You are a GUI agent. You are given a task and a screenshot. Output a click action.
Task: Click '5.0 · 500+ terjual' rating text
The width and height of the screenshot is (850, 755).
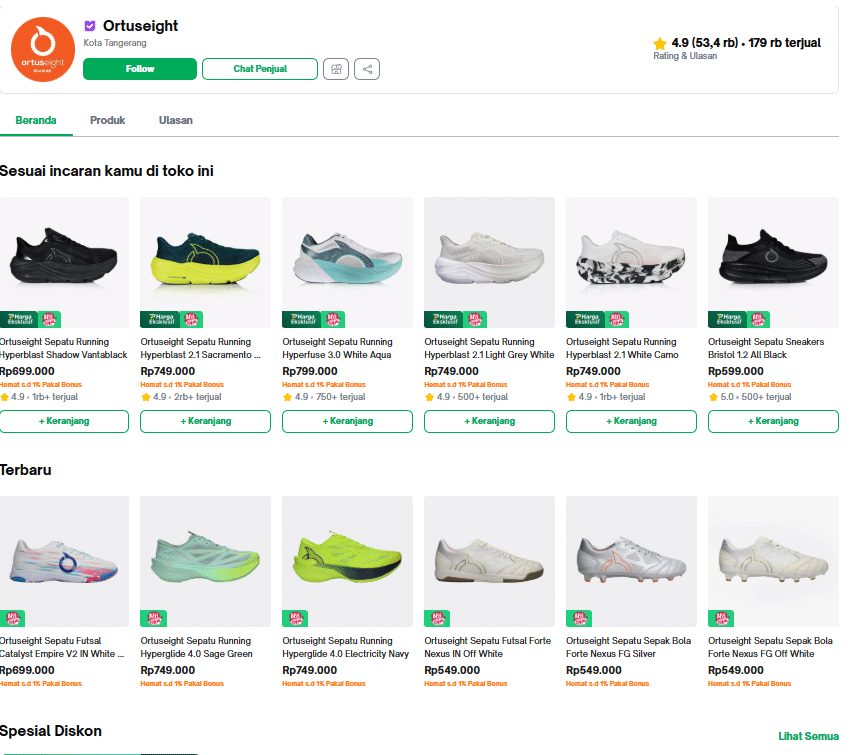tap(756, 397)
